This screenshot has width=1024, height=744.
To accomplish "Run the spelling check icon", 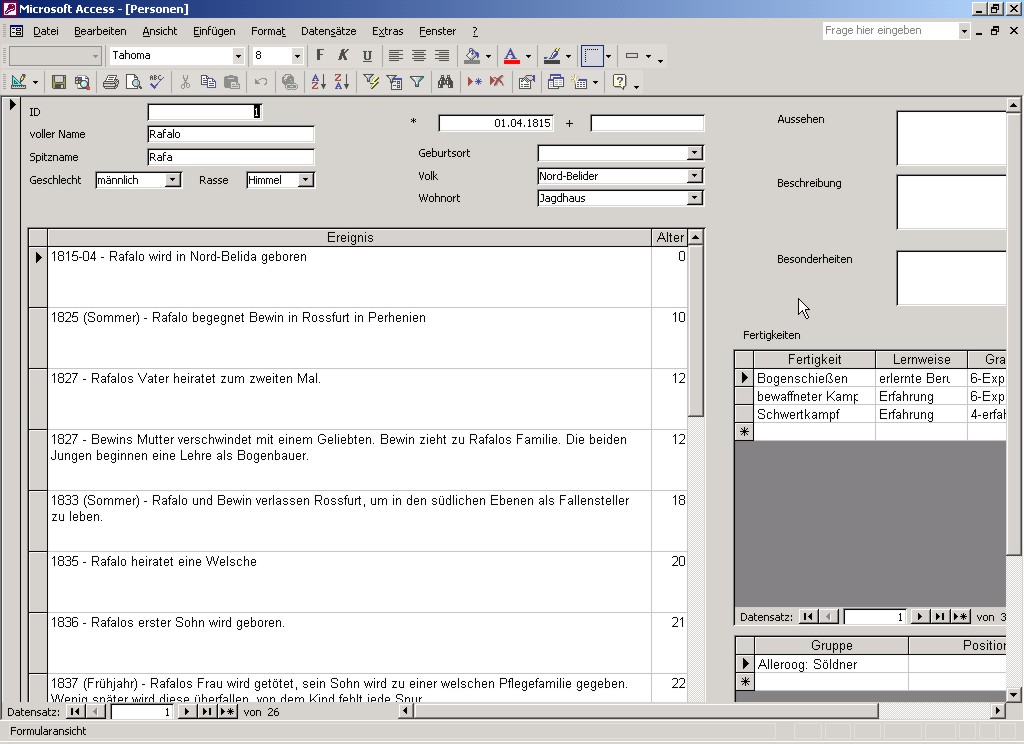I will [156, 82].
